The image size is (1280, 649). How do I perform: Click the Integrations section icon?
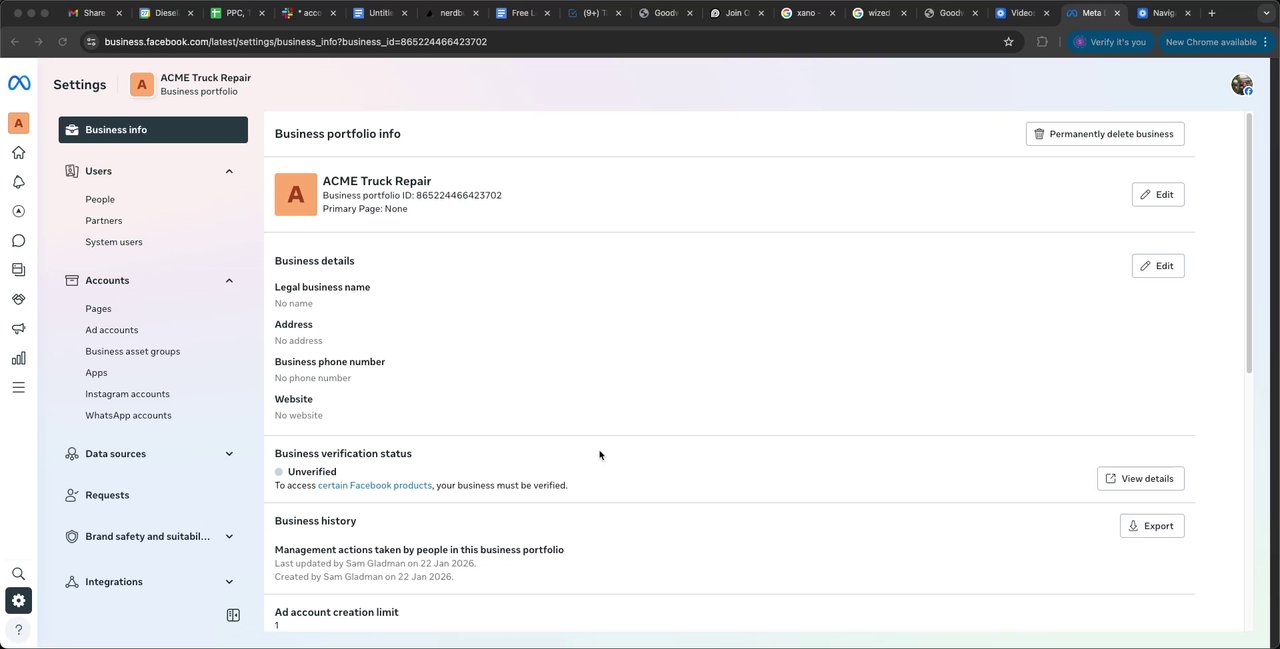[72, 582]
